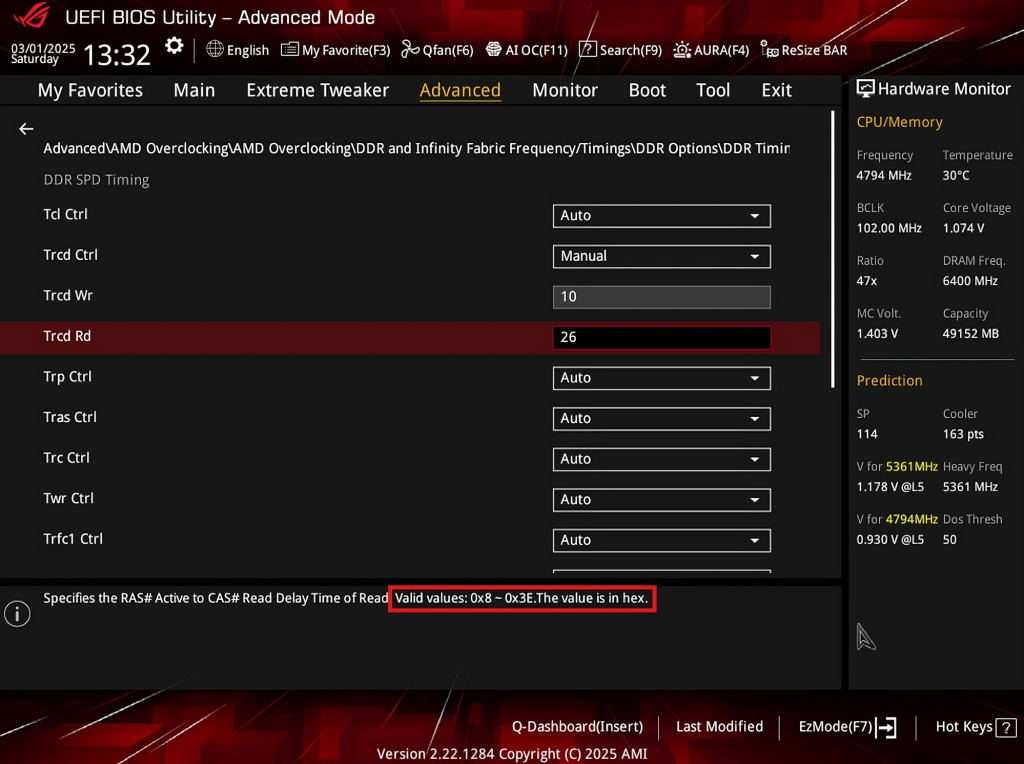Open Q-Dashboard(Insert)
This screenshot has width=1024, height=764.
[577, 727]
